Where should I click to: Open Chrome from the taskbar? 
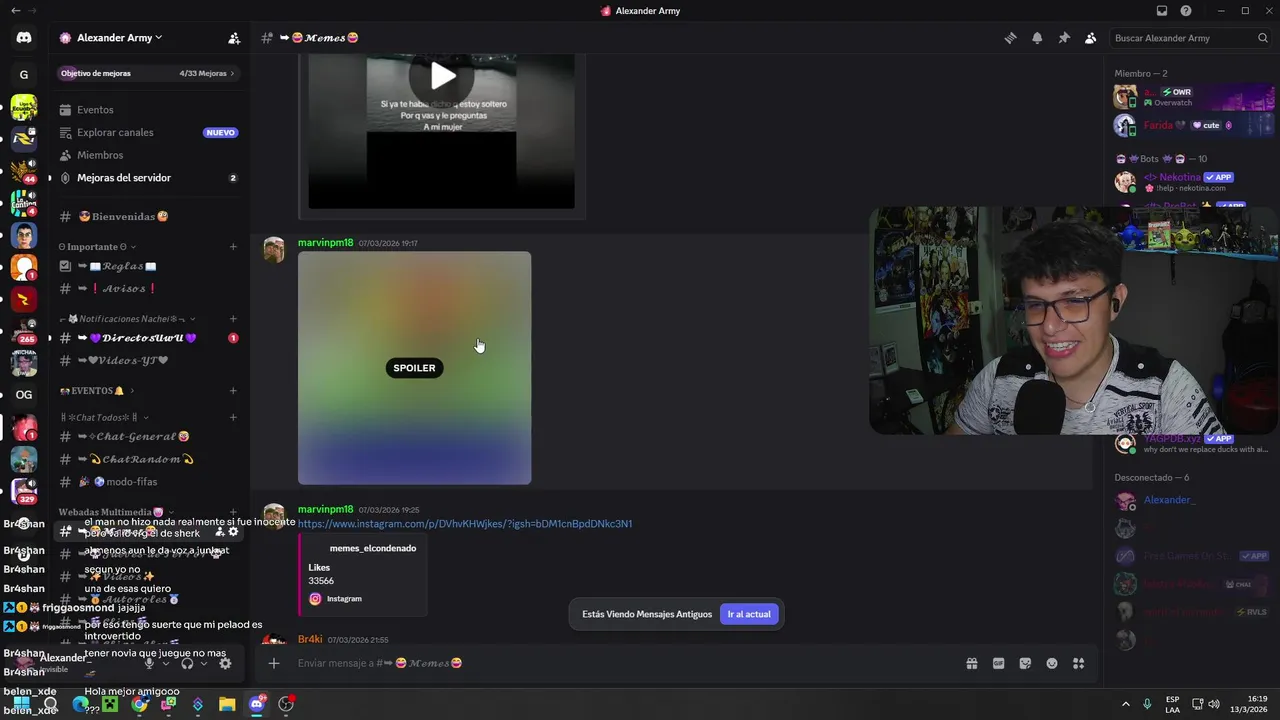tap(139, 704)
